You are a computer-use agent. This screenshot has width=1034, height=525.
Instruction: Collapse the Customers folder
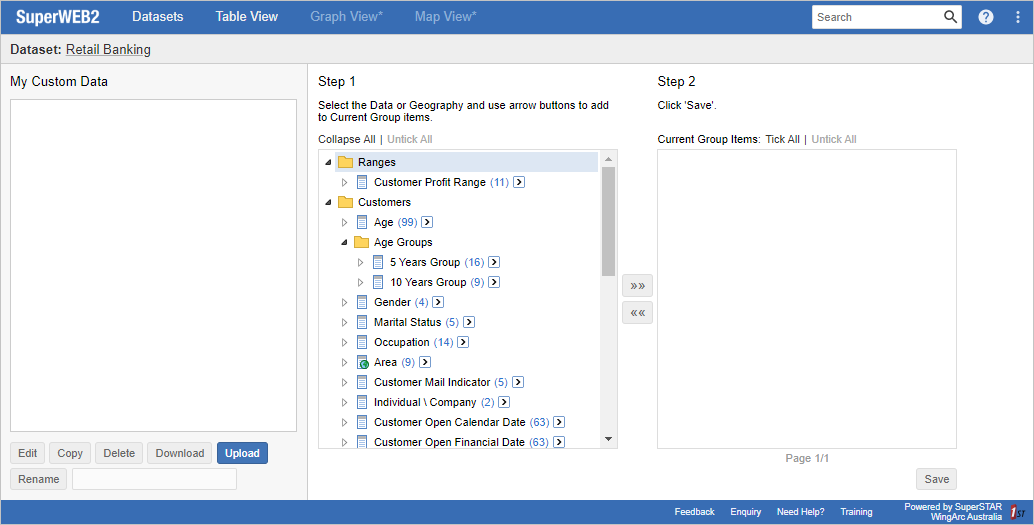pyautogui.click(x=329, y=202)
